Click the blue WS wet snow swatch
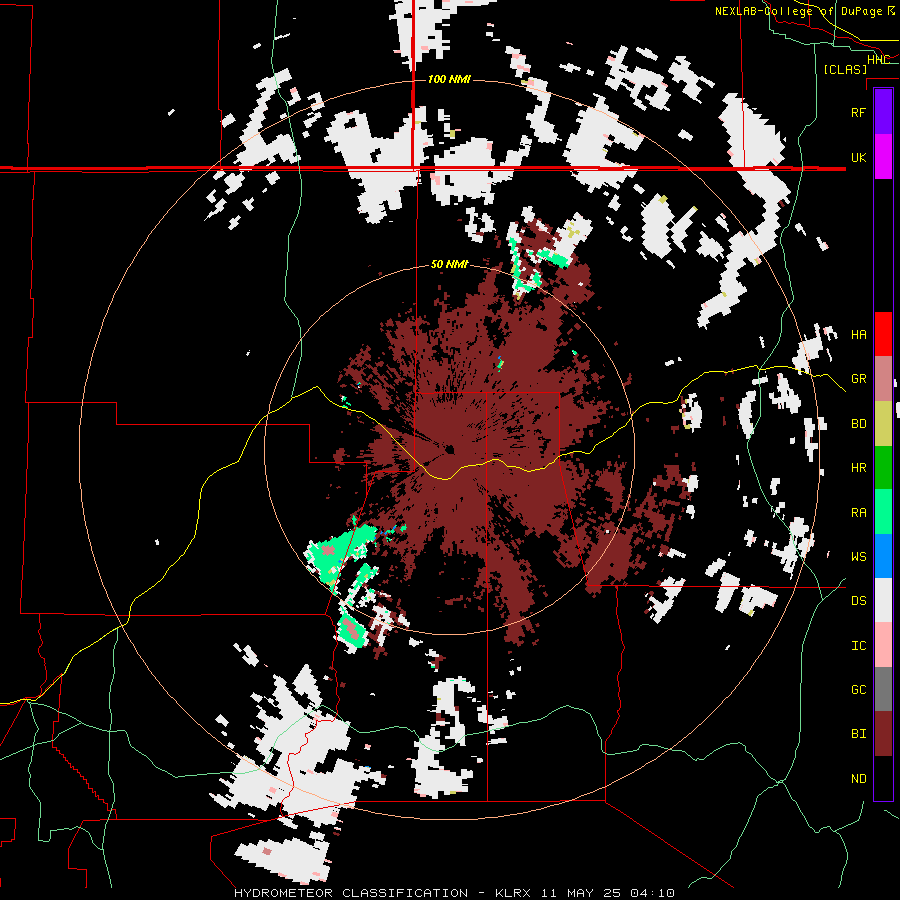900x900 pixels. [883, 556]
